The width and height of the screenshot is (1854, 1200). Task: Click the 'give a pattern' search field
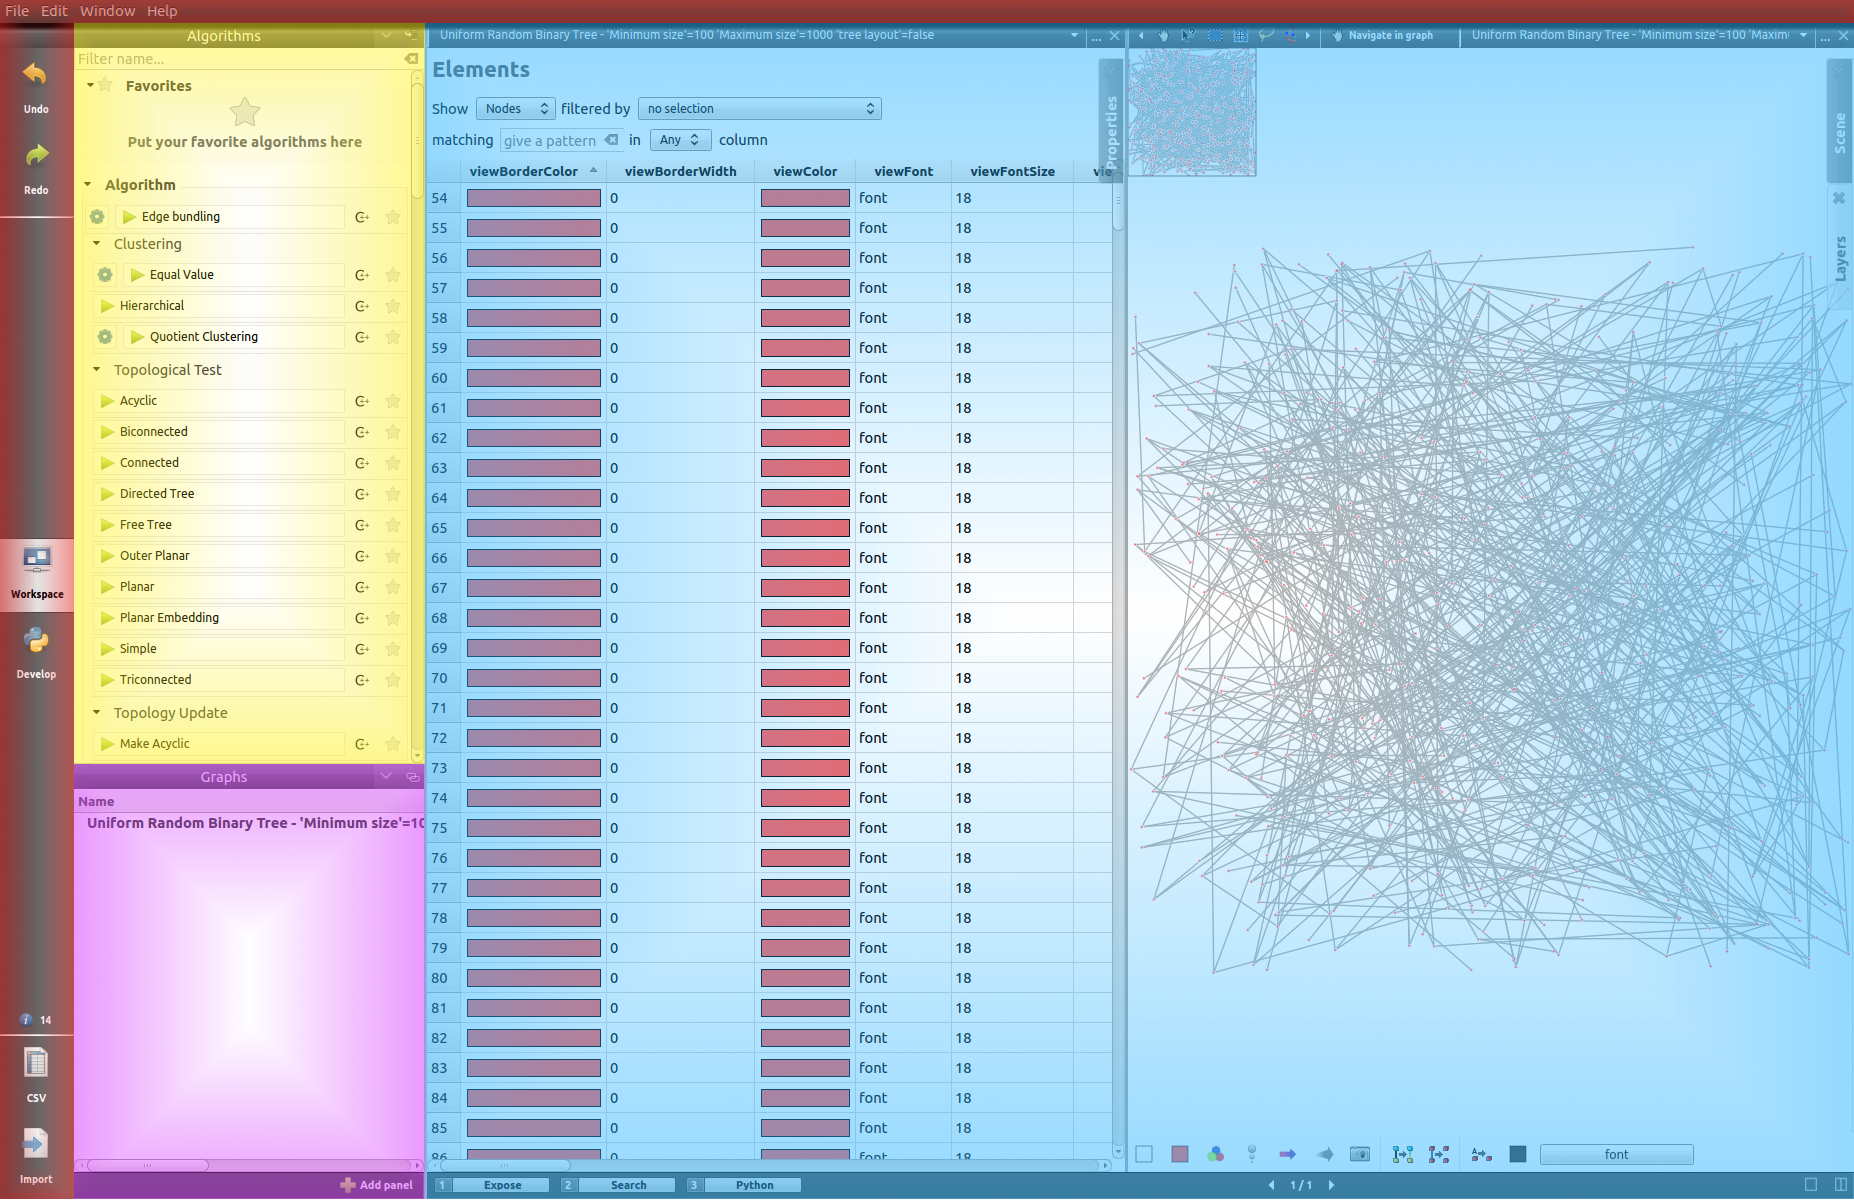[552, 140]
